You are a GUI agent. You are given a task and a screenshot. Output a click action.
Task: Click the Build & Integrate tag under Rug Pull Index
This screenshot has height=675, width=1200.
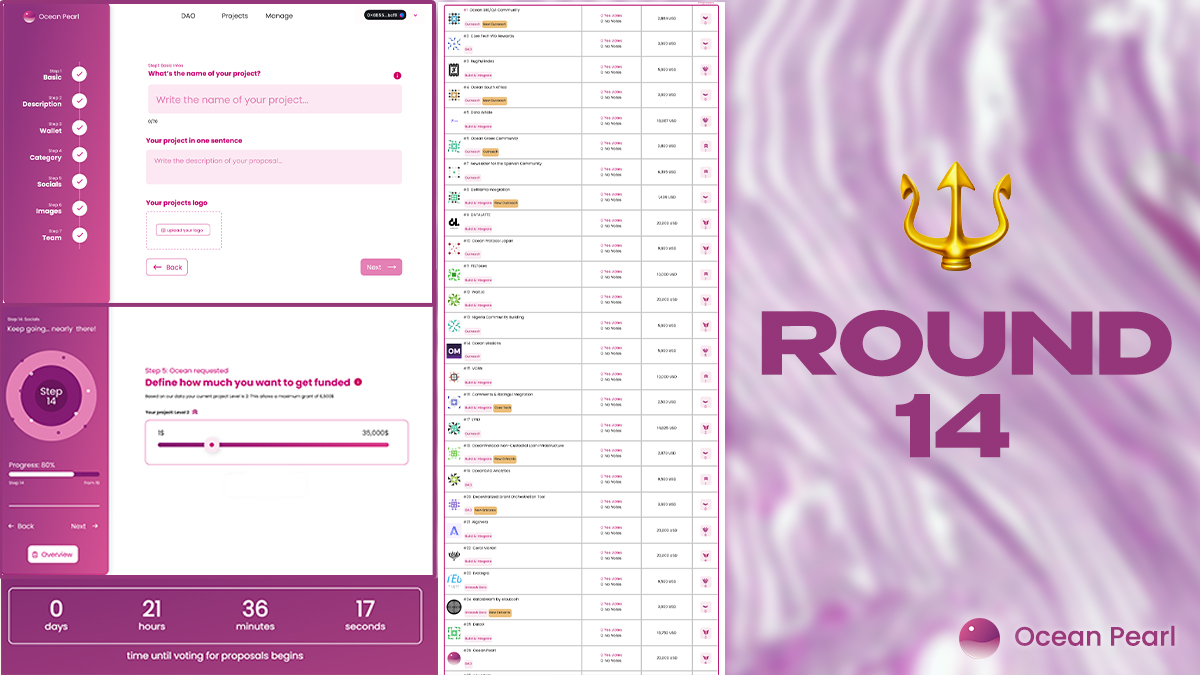point(478,75)
